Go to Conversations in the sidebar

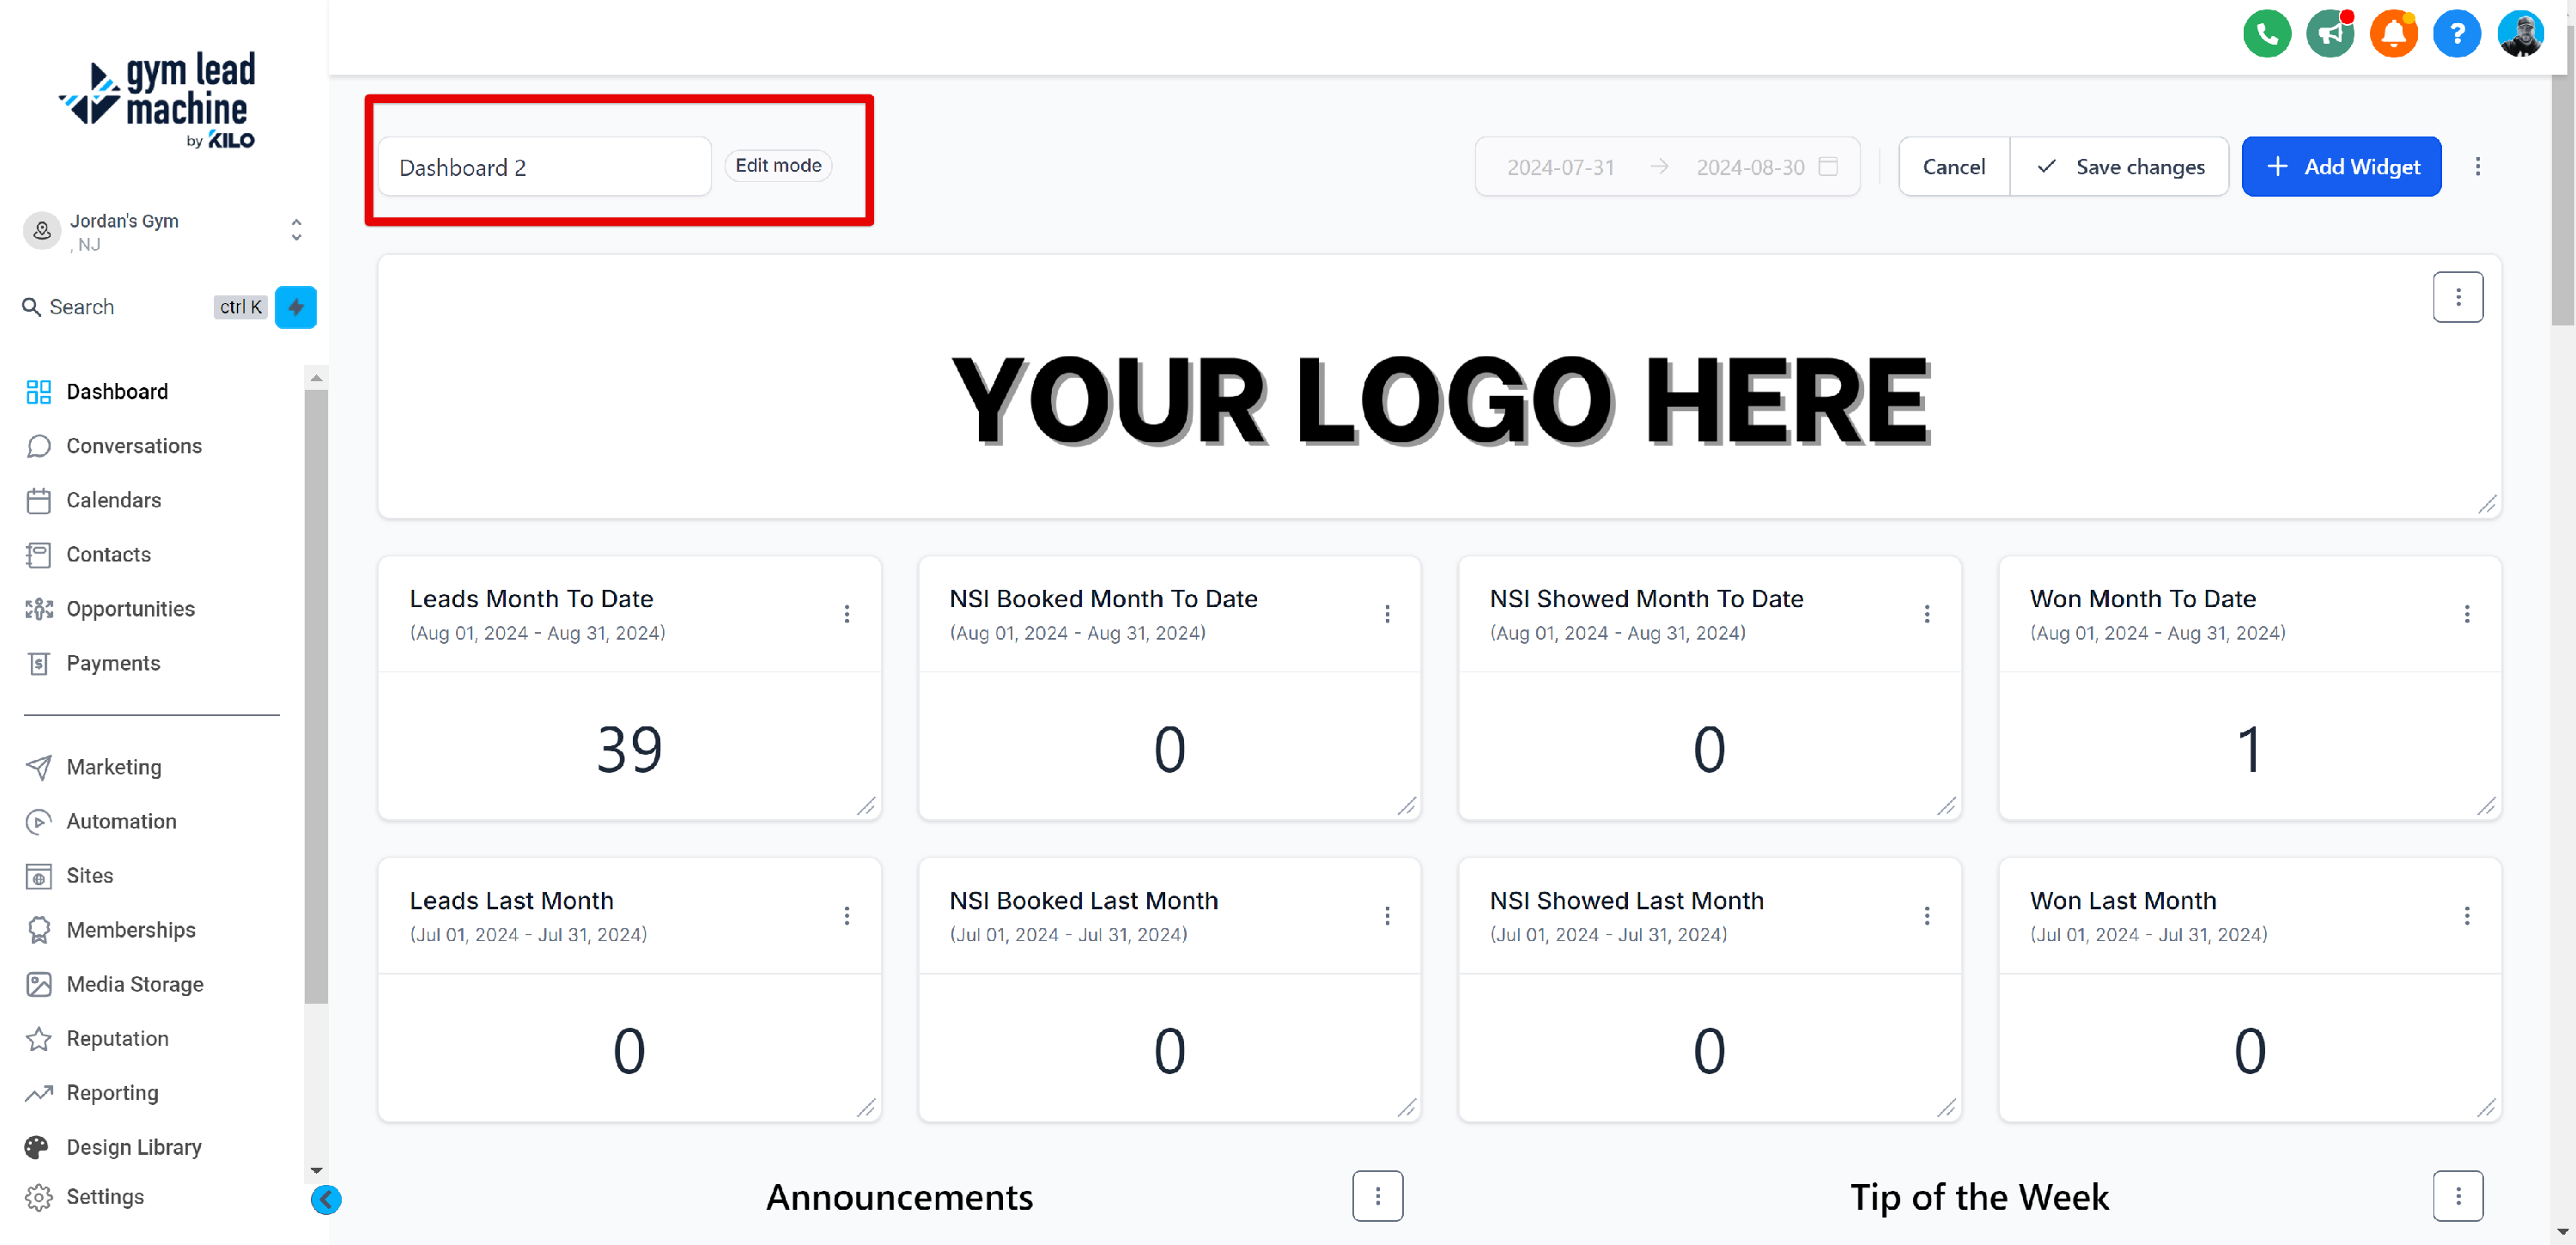coord(134,446)
